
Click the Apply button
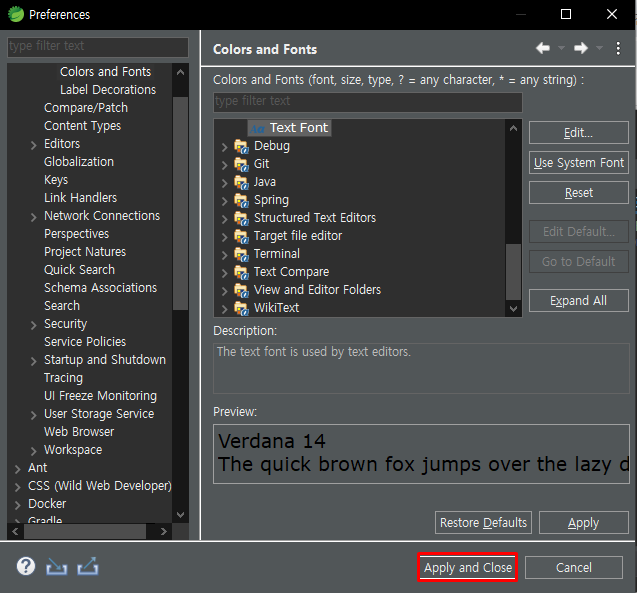point(583,522)
